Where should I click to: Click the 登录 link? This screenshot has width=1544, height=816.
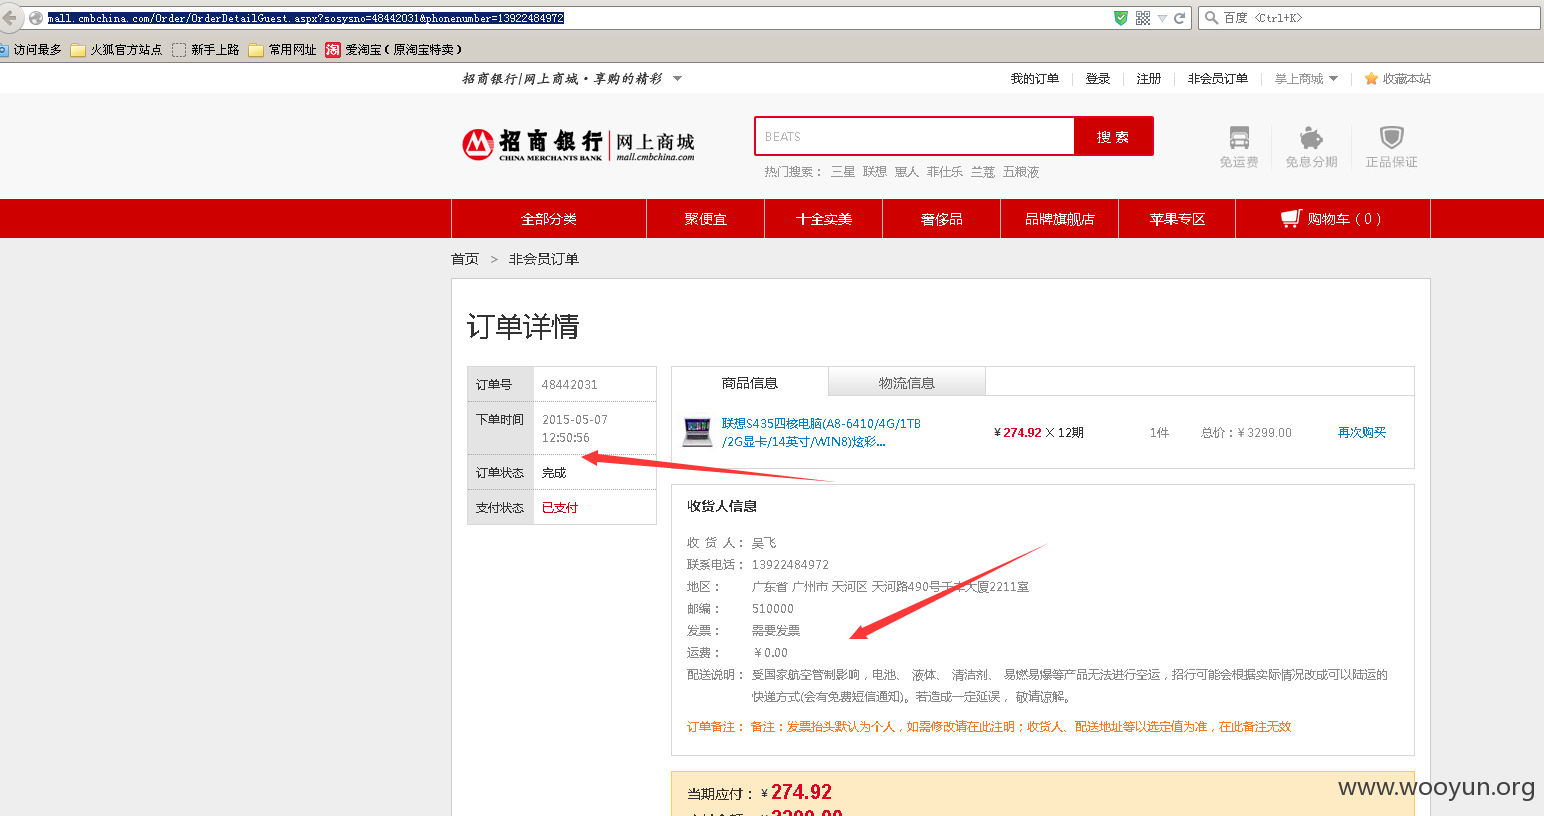[1098, 79]
